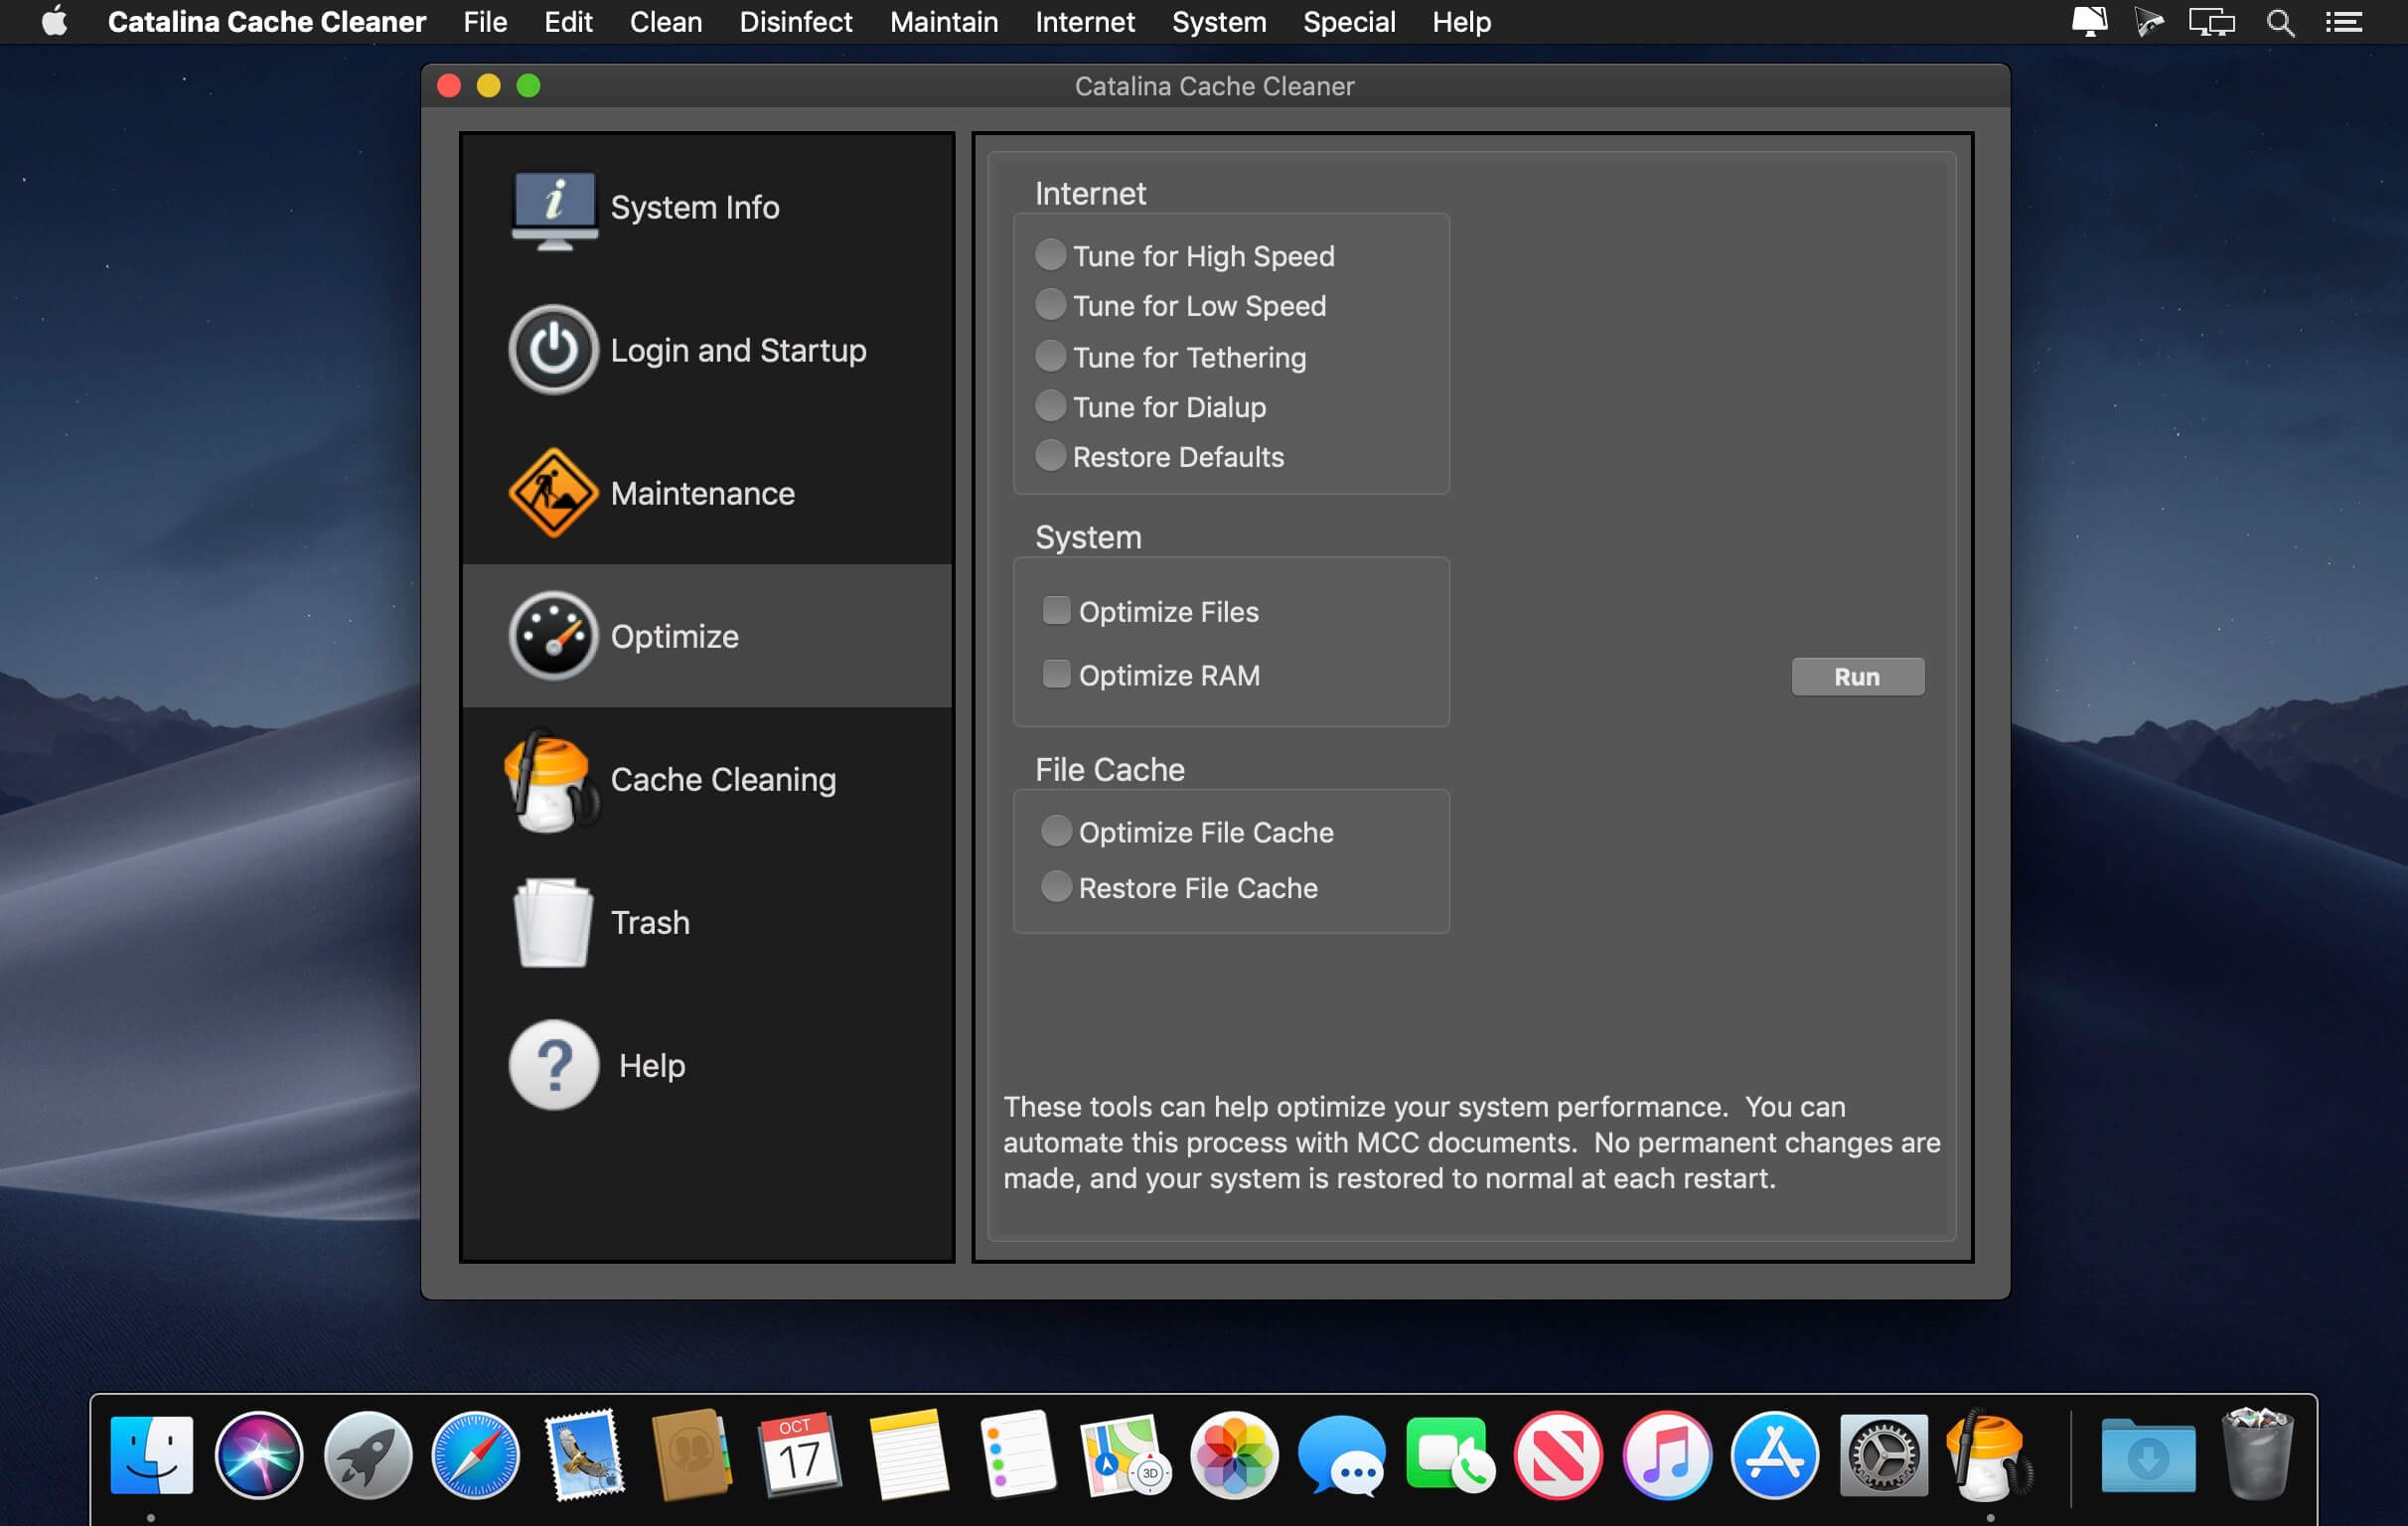Open the Cache Cleaning section
Image resolution: width=2408 pixels, height=1526 pixels.
707,779
